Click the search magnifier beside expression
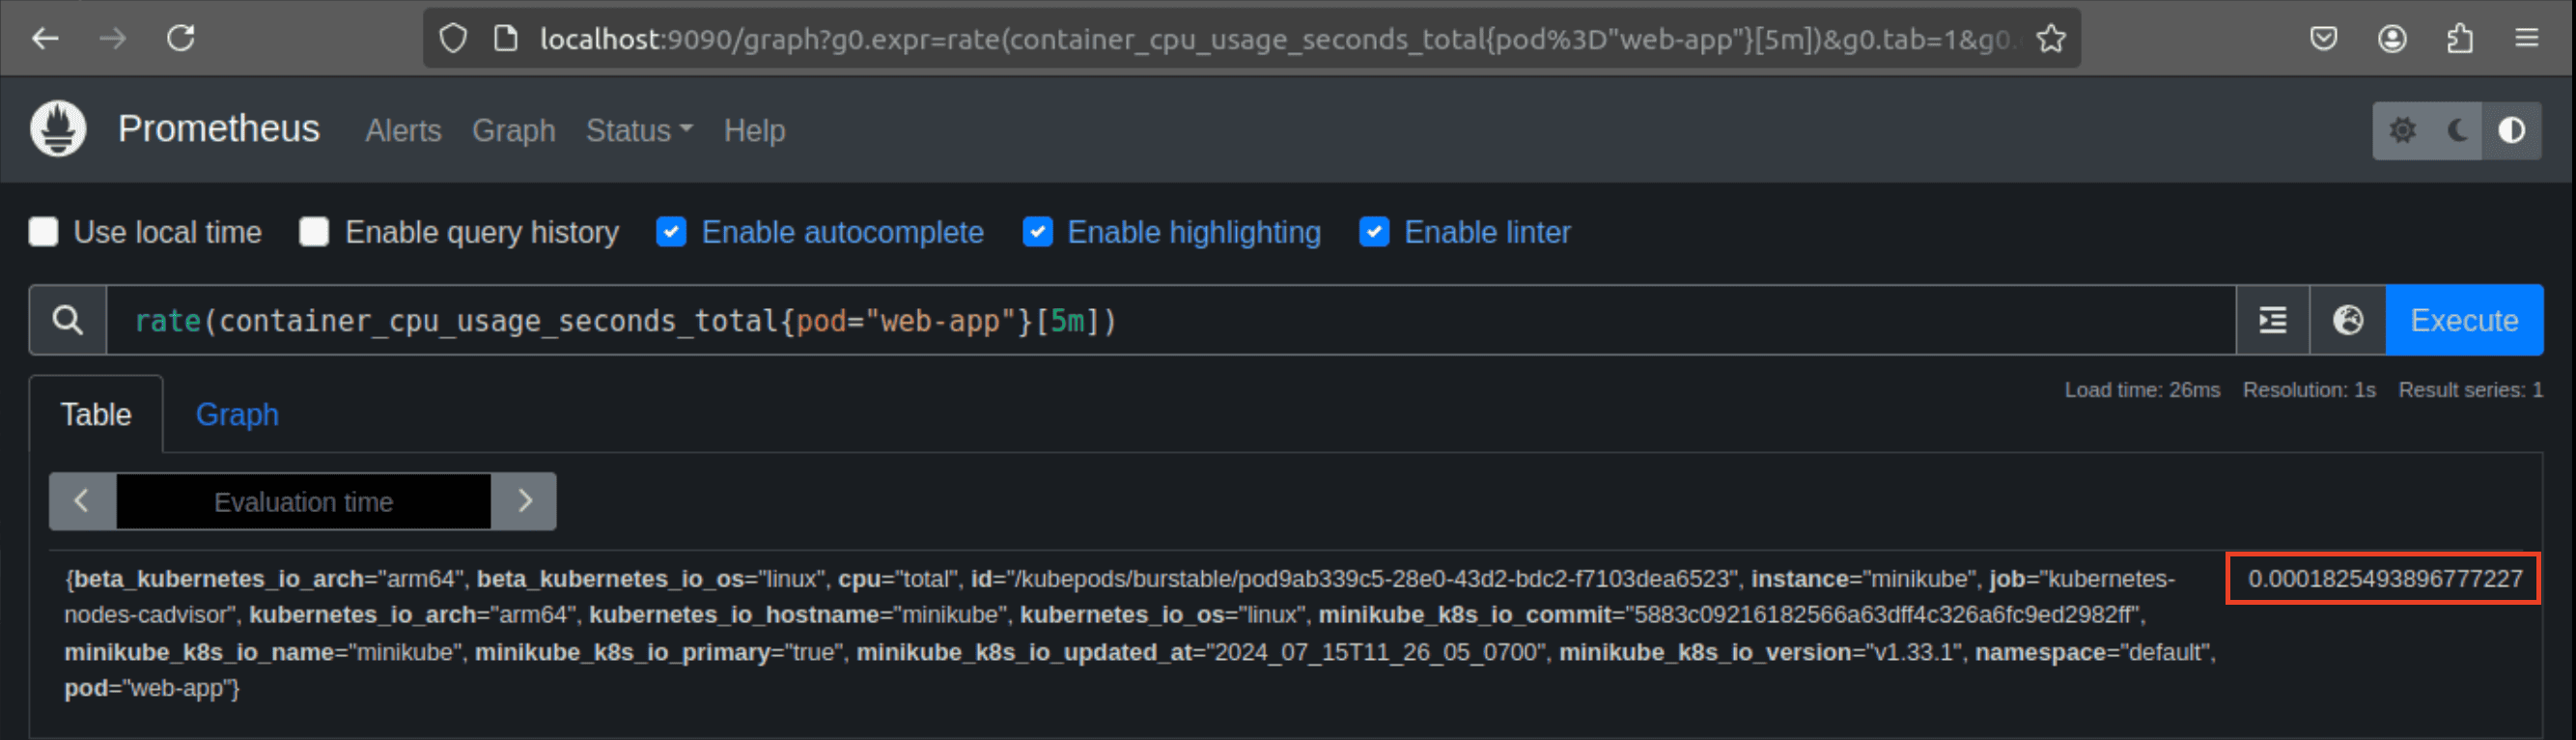2576x740 pixels. click(x=68, y=320)
